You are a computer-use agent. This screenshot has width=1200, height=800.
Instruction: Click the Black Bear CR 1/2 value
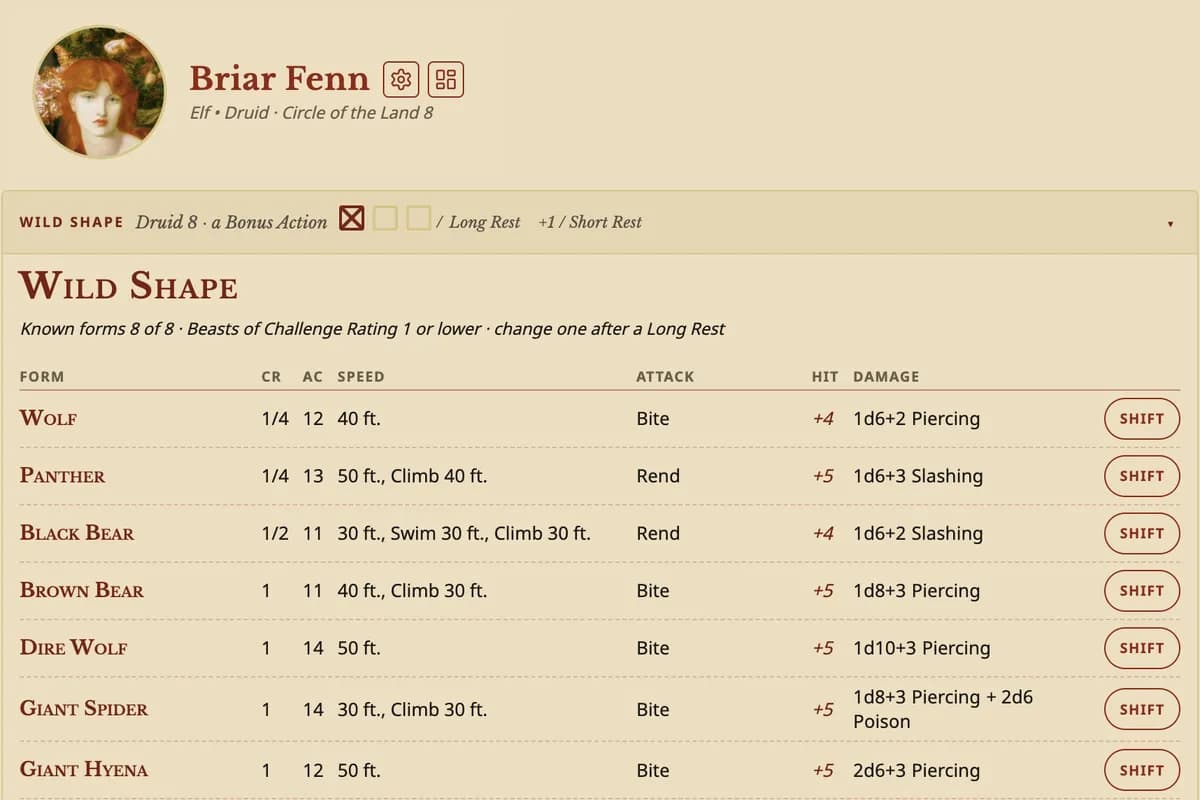pyautogui.click(x=275, y=533)
